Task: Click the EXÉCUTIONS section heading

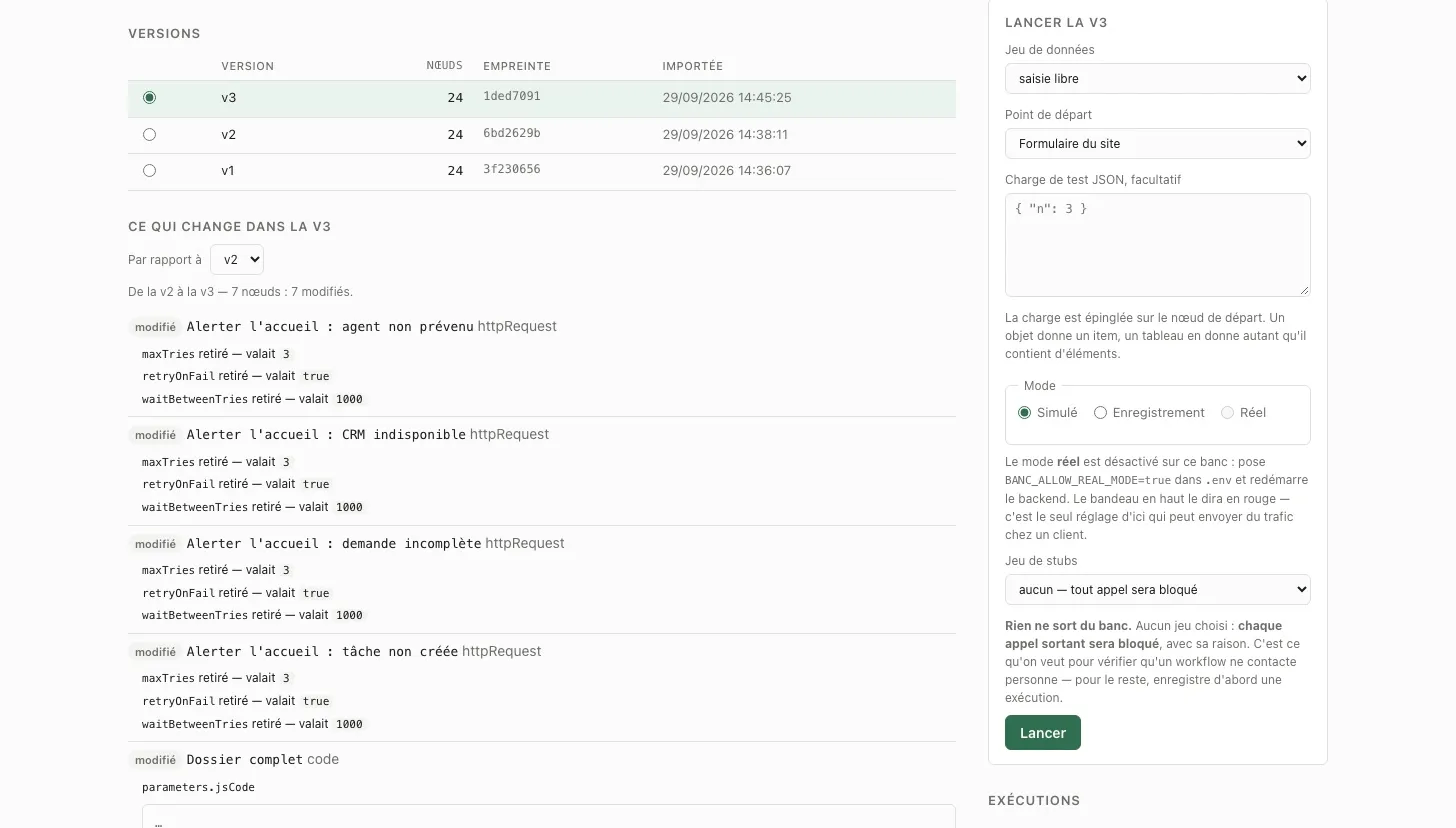Action: (1034, 801)
